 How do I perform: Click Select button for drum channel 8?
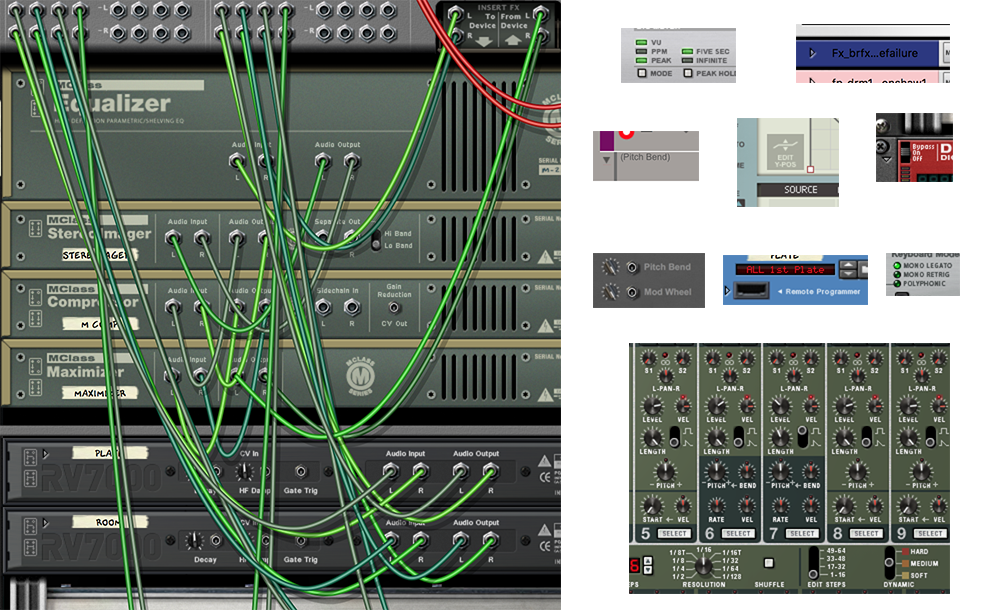[865, 533]
